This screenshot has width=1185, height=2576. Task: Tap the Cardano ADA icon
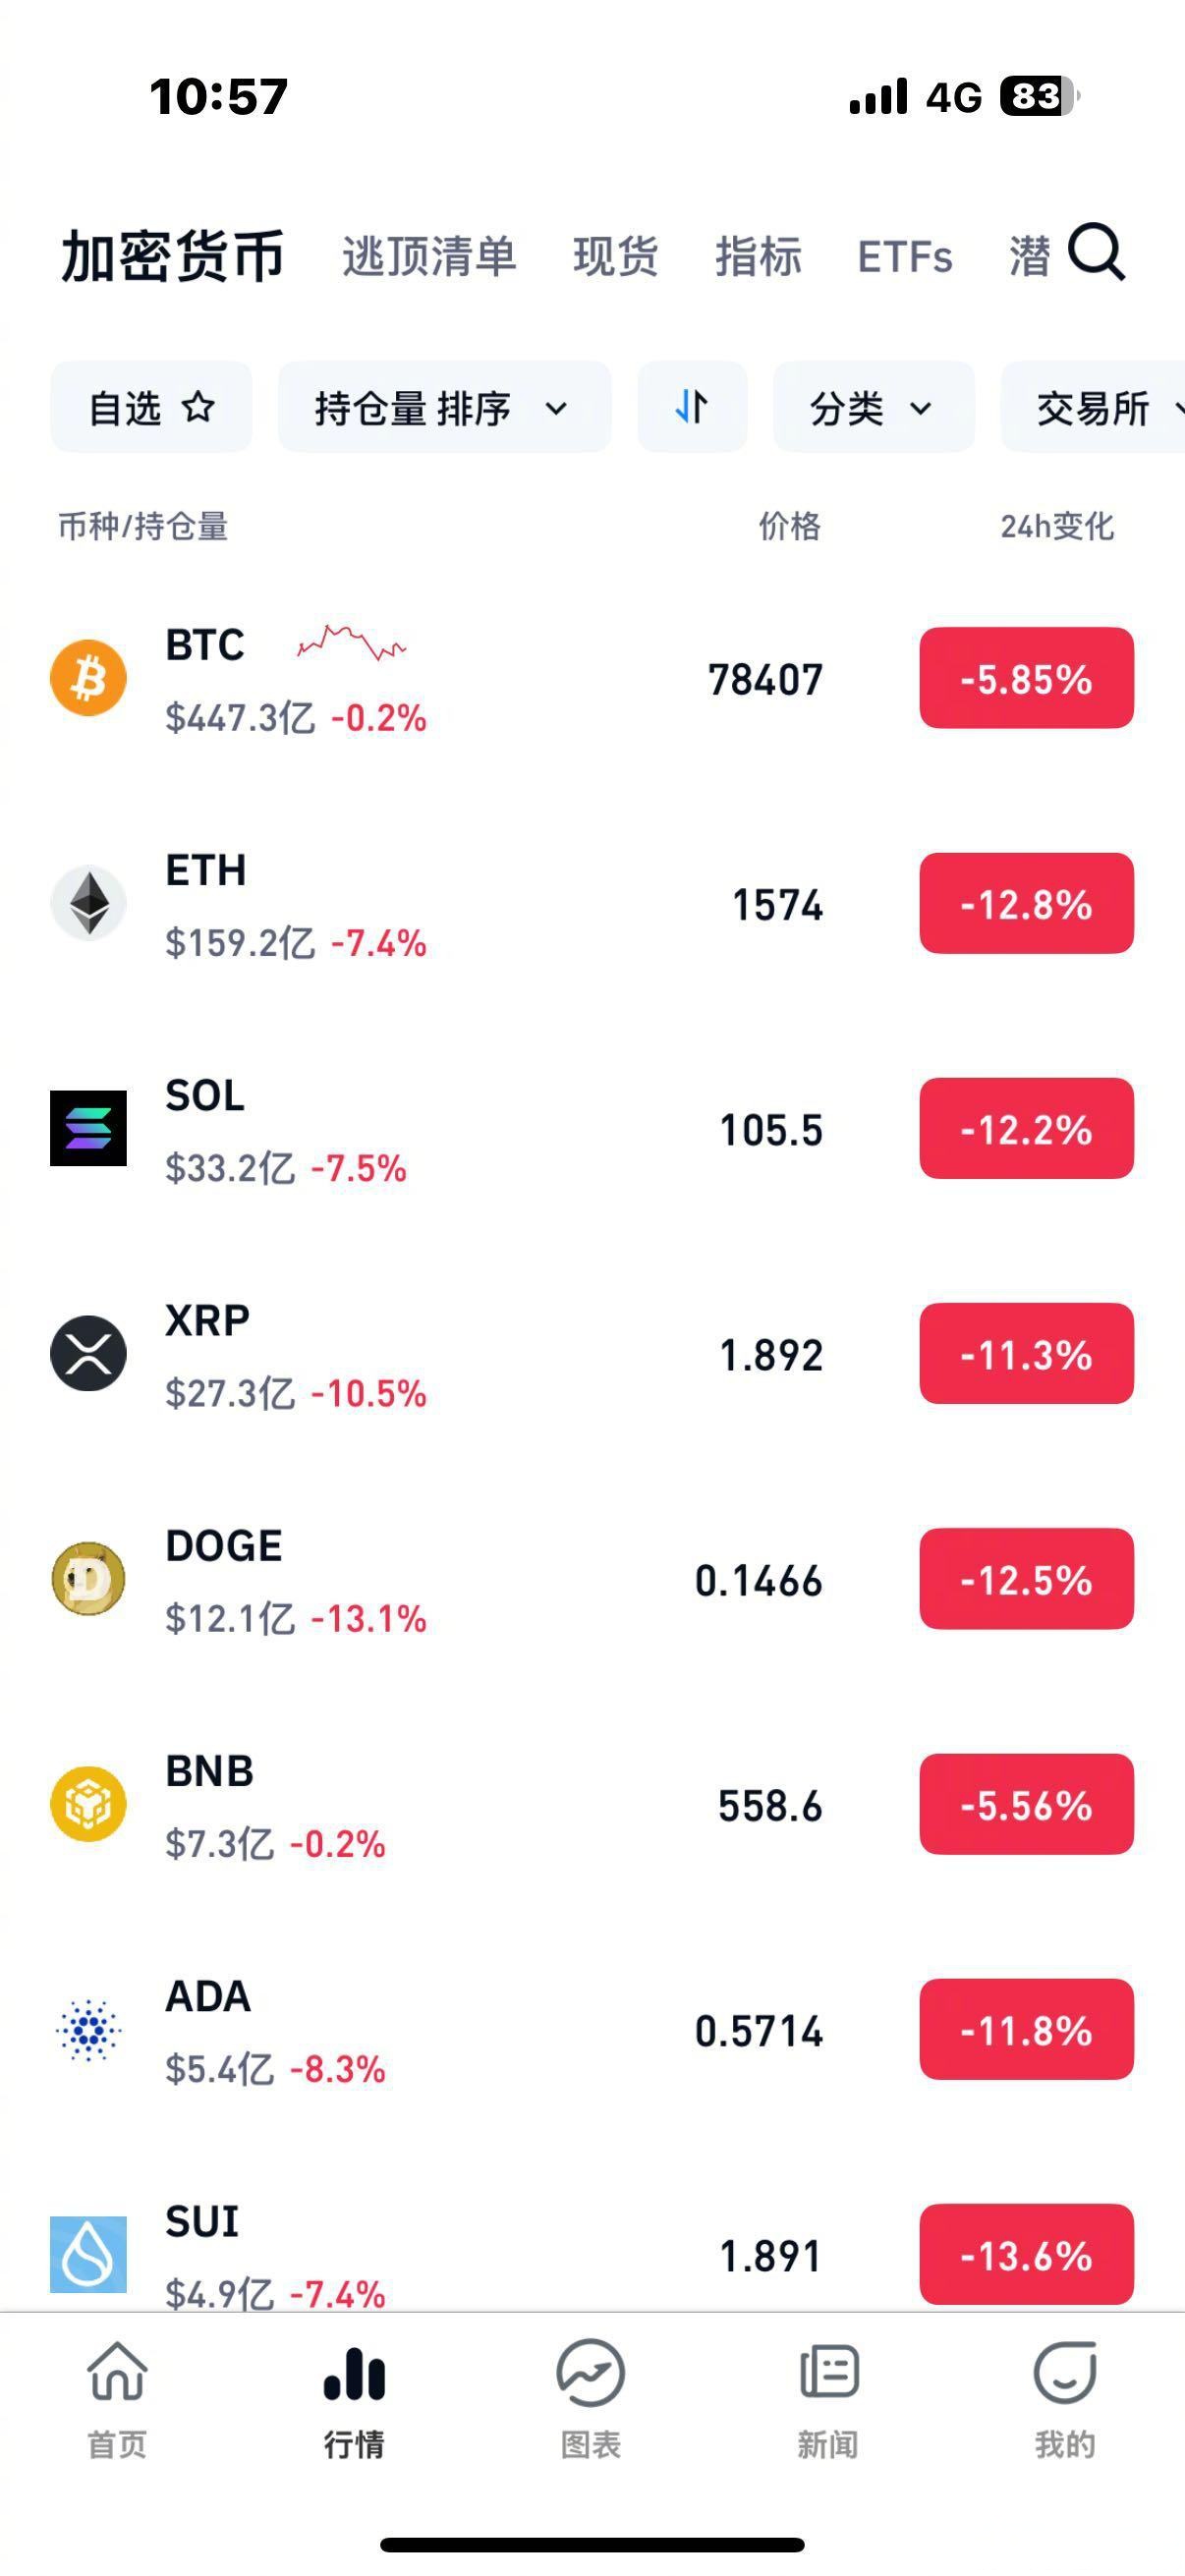88,2029
